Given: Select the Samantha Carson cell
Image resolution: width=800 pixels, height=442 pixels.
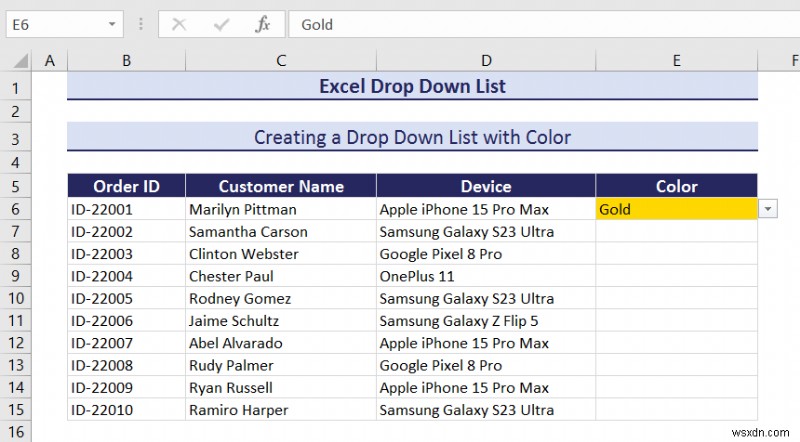Looking at the screenshot, I should (281, 232).
